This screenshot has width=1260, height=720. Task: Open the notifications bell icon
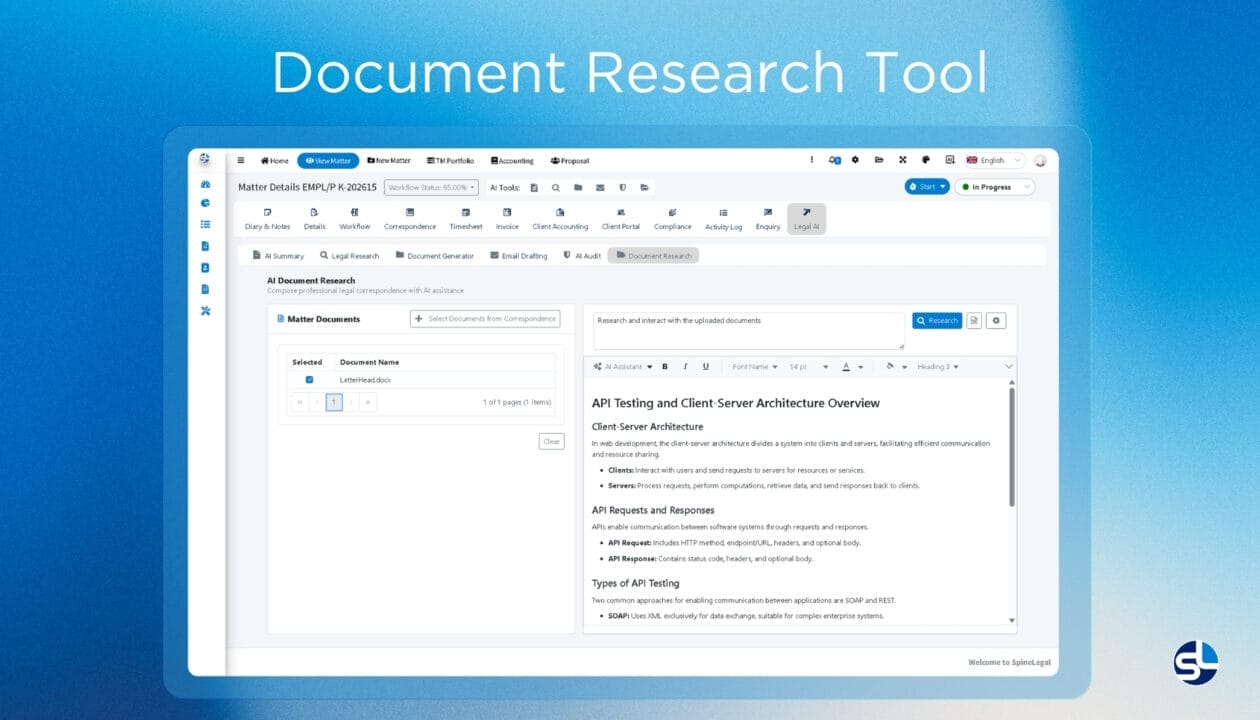coord(833,159)
